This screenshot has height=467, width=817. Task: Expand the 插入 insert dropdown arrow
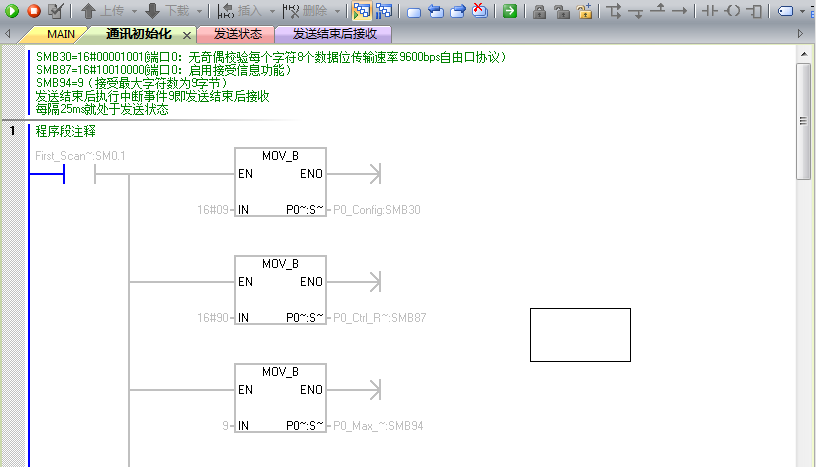(272, 11)
